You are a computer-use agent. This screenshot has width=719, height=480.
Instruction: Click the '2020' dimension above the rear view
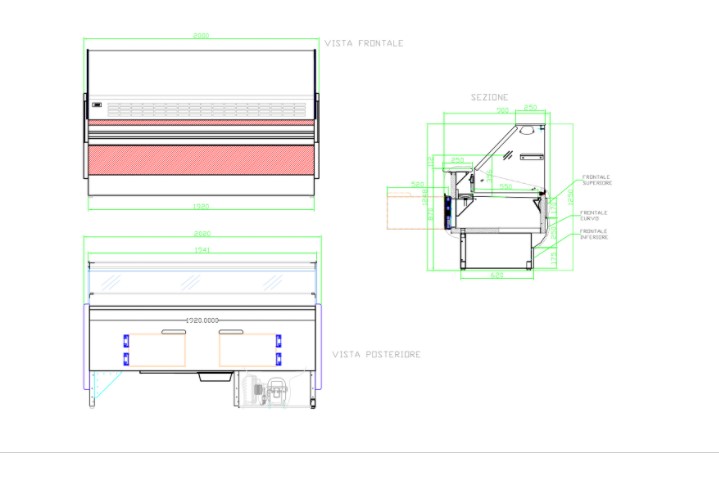(202, 233)
